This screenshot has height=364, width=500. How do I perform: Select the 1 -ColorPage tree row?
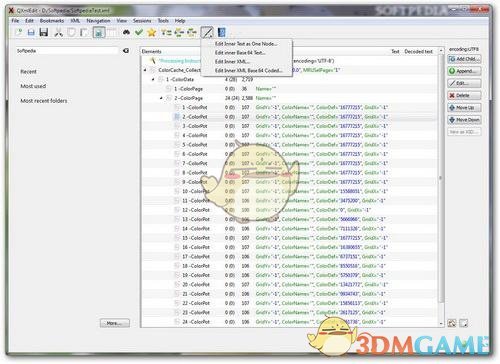pos(290,89)
